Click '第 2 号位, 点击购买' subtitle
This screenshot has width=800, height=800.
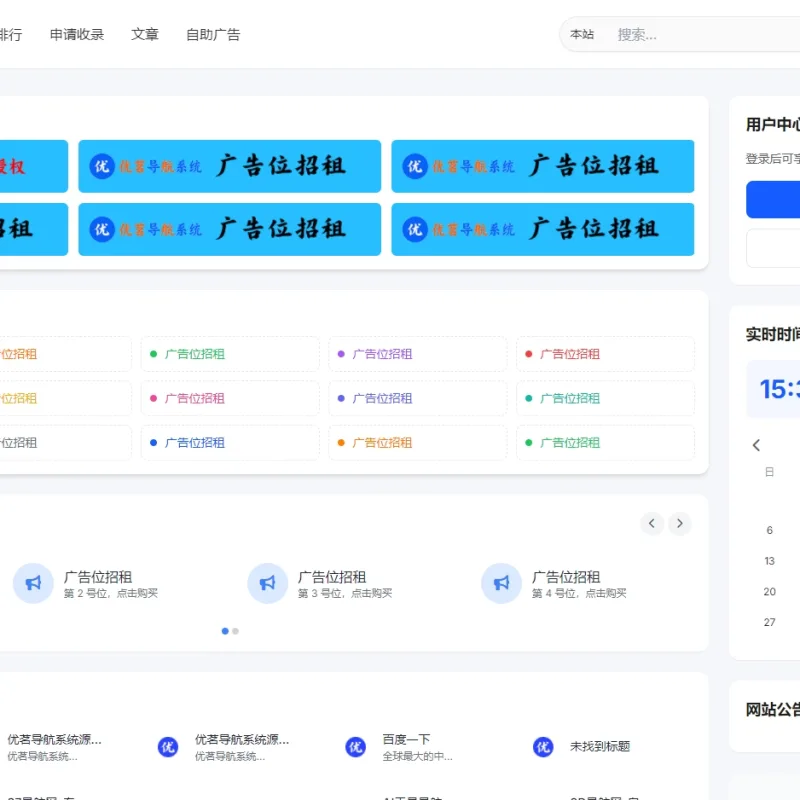tap(111, 593)
